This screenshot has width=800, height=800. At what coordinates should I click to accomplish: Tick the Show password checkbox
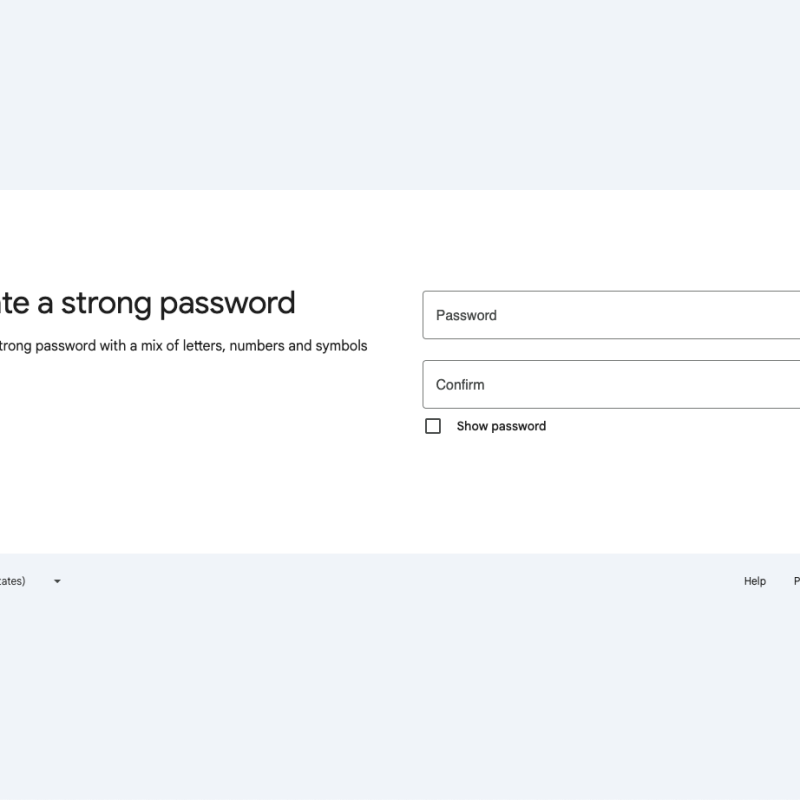click(x=433, y=426)
